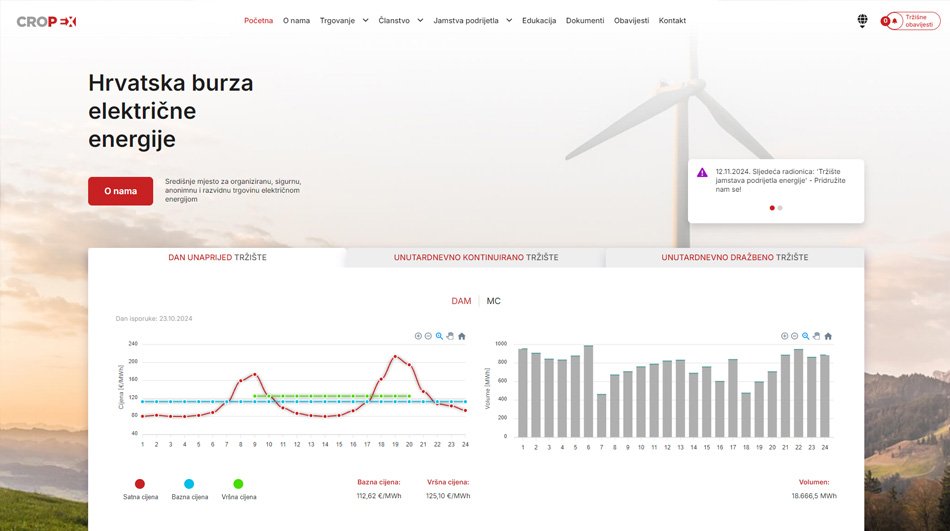Click the notification bell icon
950x531 pixels.
click(894, 21)
